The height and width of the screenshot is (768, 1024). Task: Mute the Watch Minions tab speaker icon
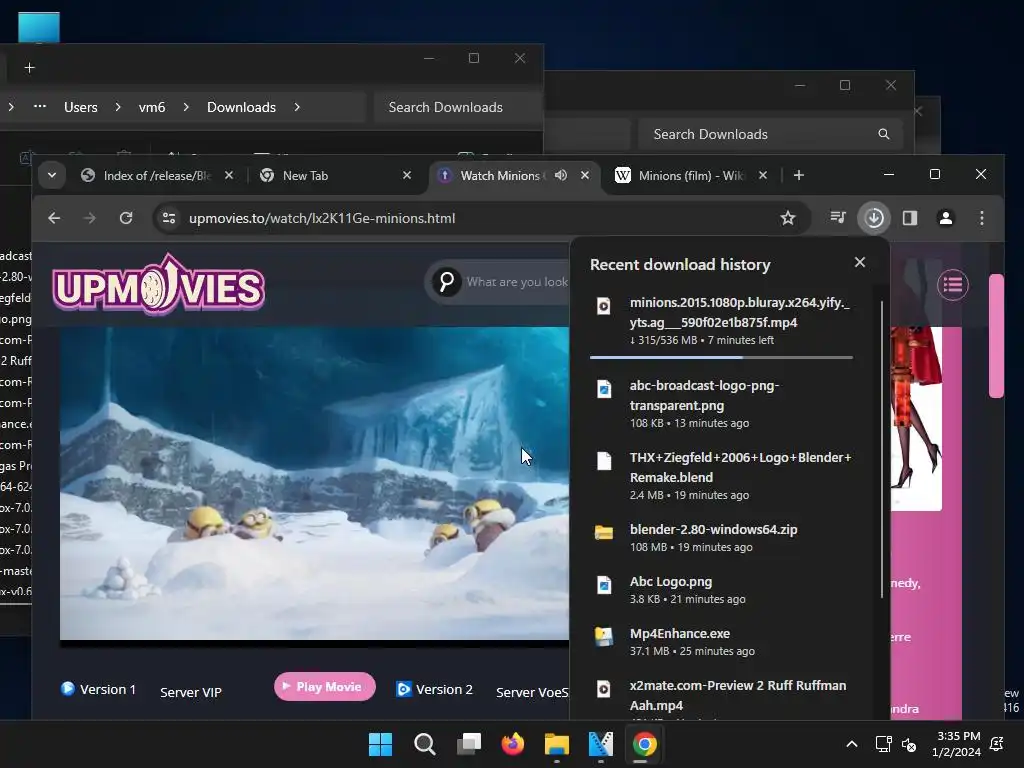pos(561,175)
